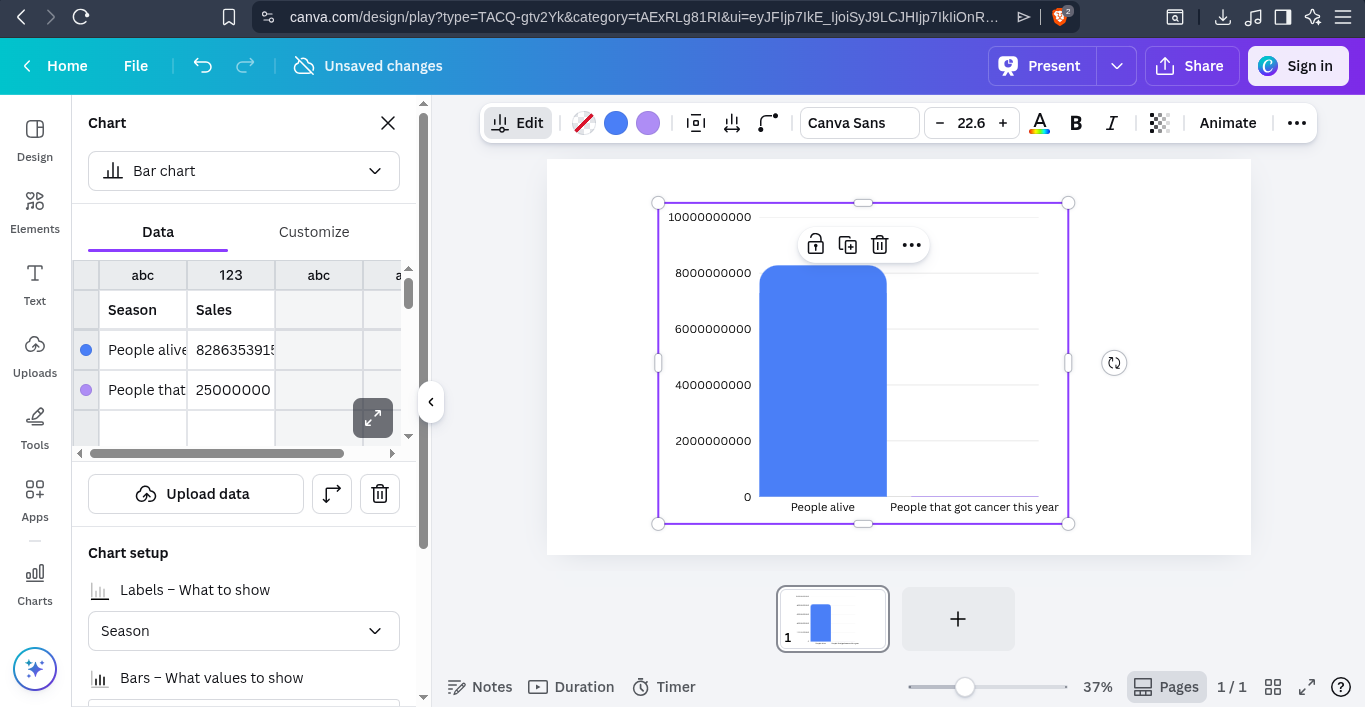
Task: Increase font size with plus button
Action: [x=1003, y=123]
